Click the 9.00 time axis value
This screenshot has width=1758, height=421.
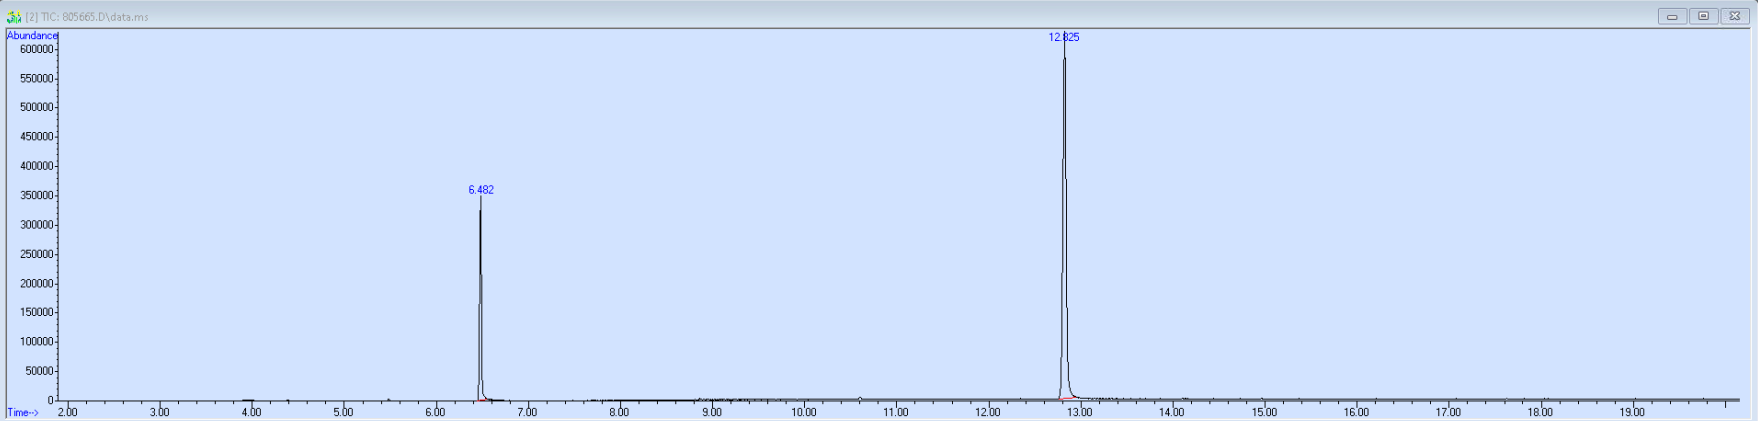tap(711, 412)
